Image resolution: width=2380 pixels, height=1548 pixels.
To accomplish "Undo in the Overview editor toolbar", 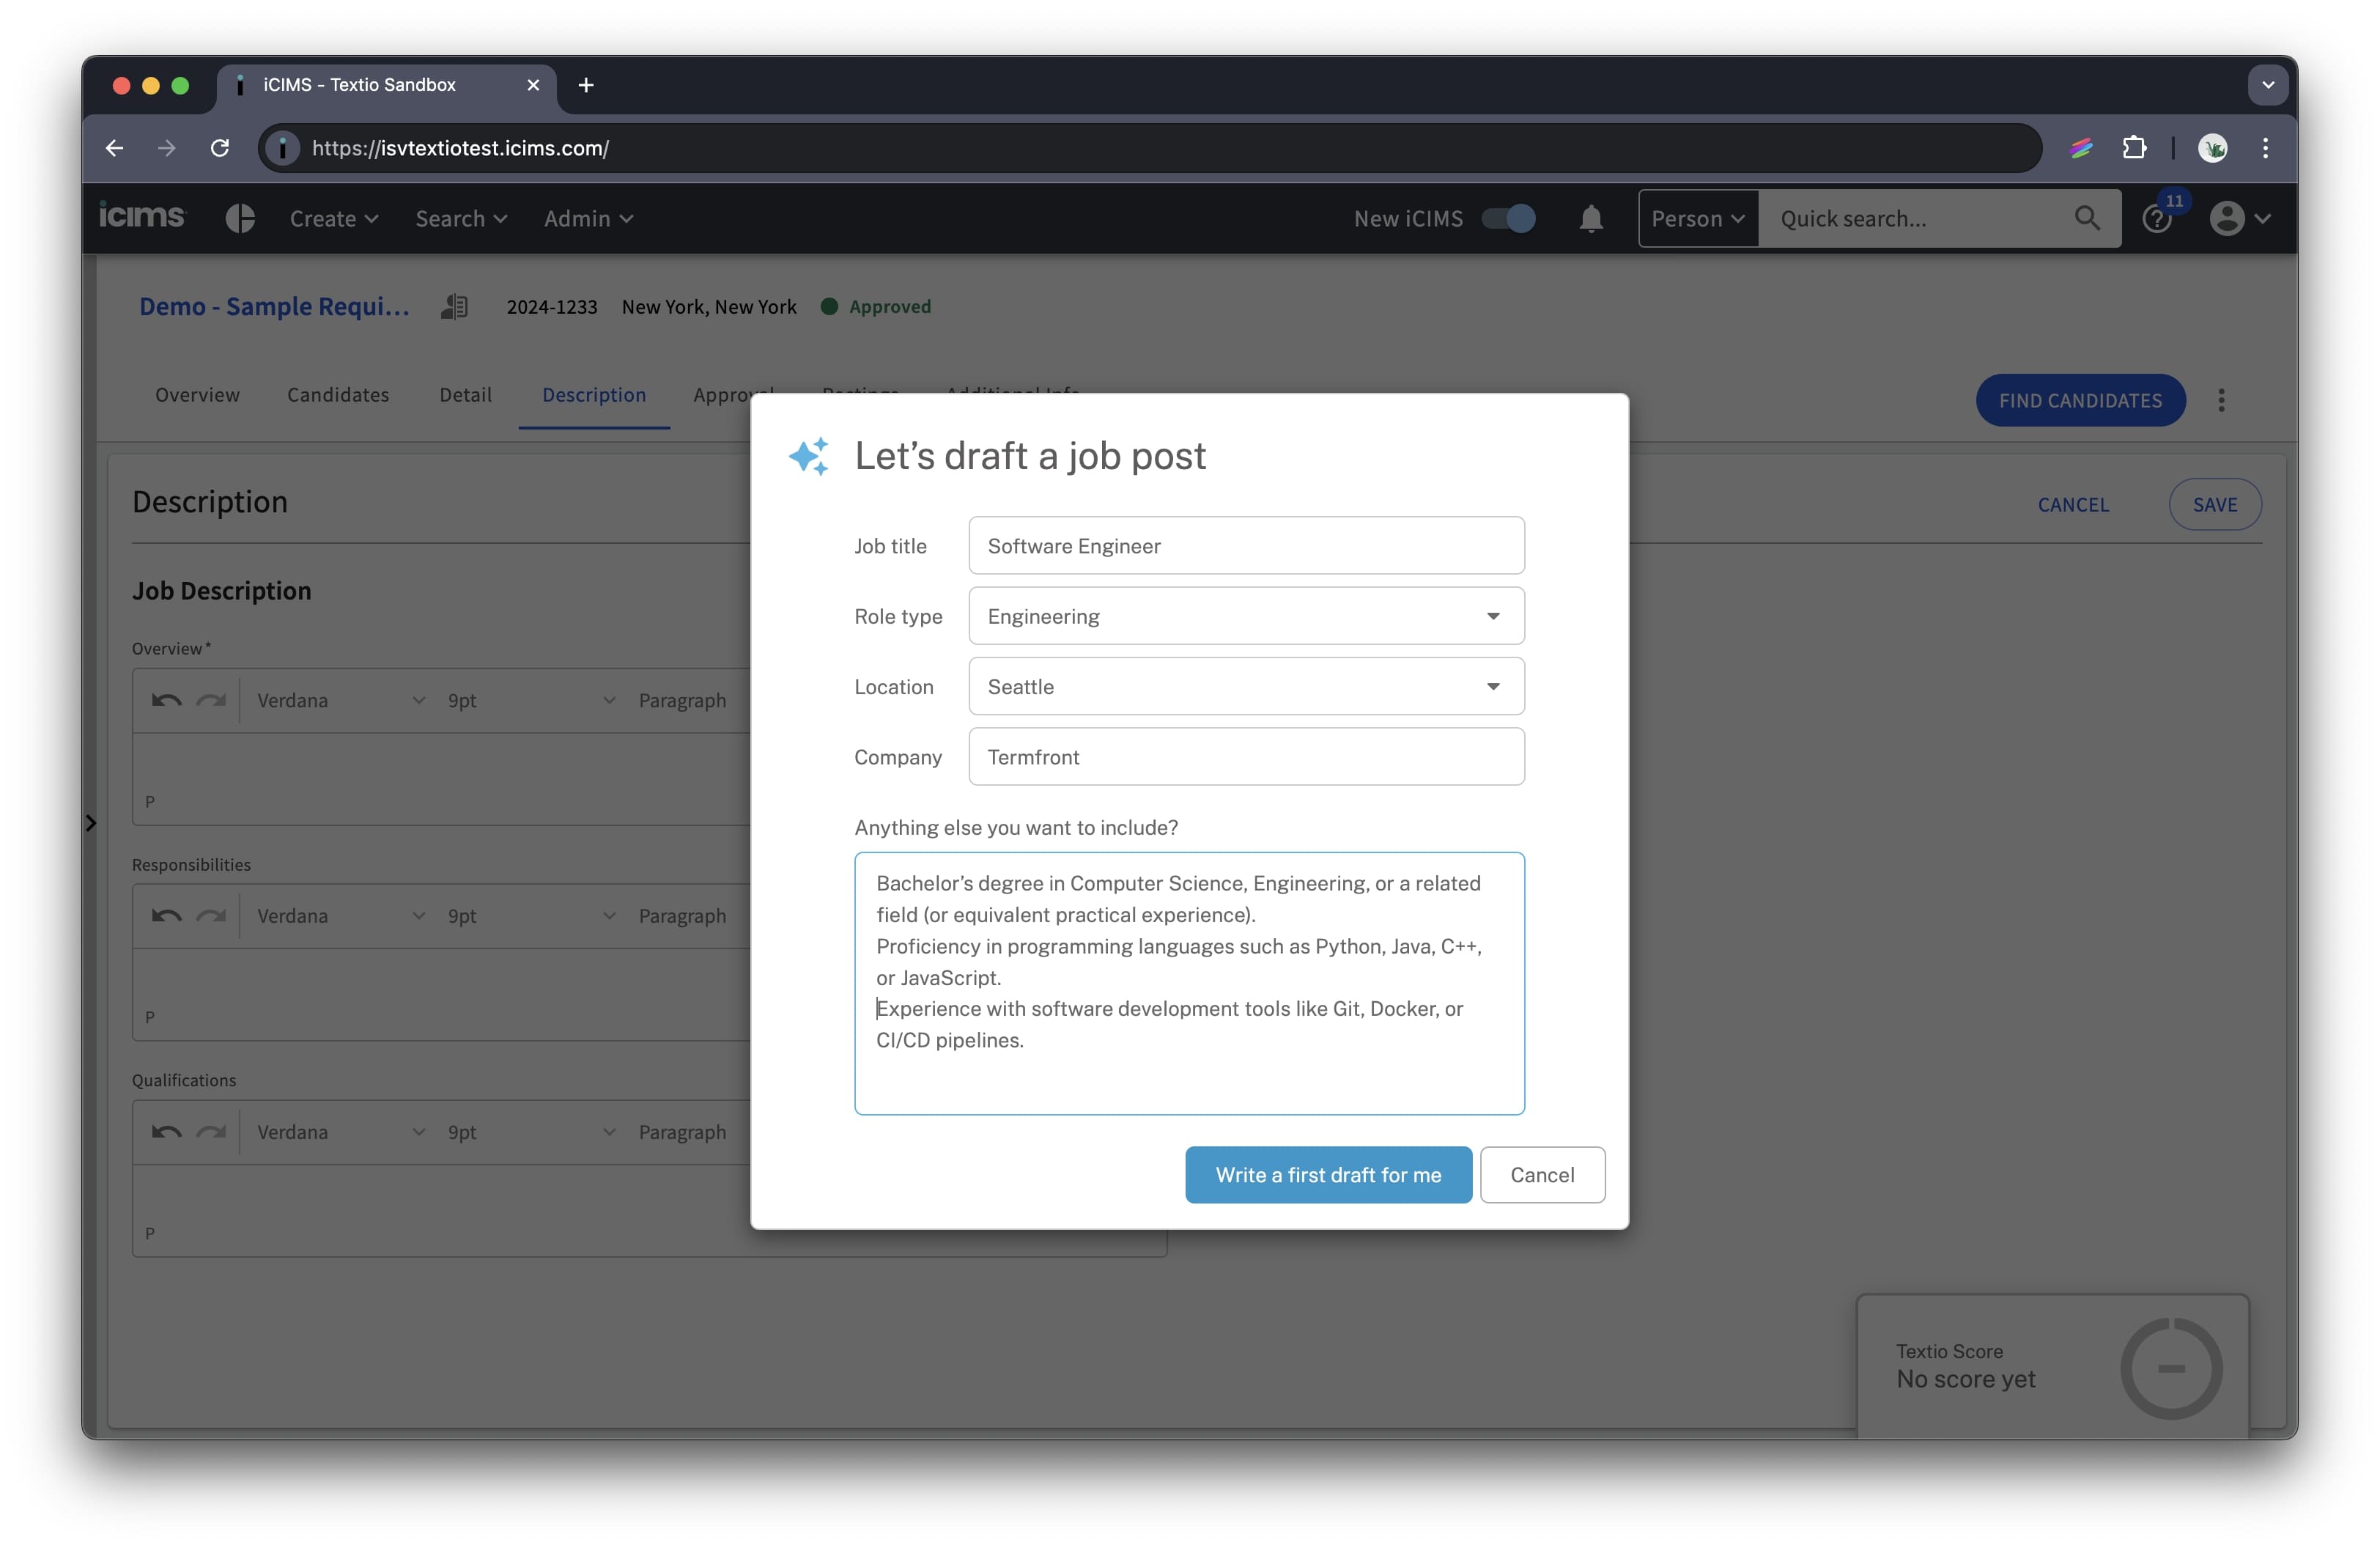I will click(x=166, y=700).
